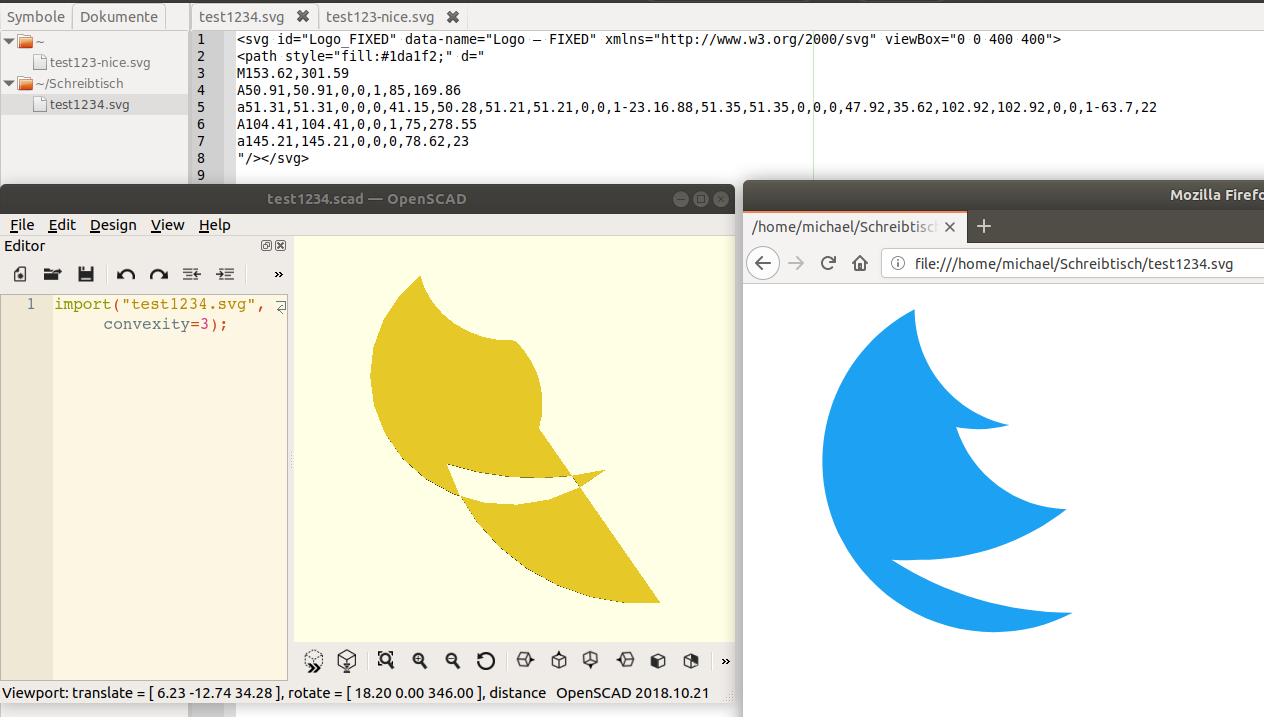Expand the Editor toolbar overflow chevron

click(277, 274)
